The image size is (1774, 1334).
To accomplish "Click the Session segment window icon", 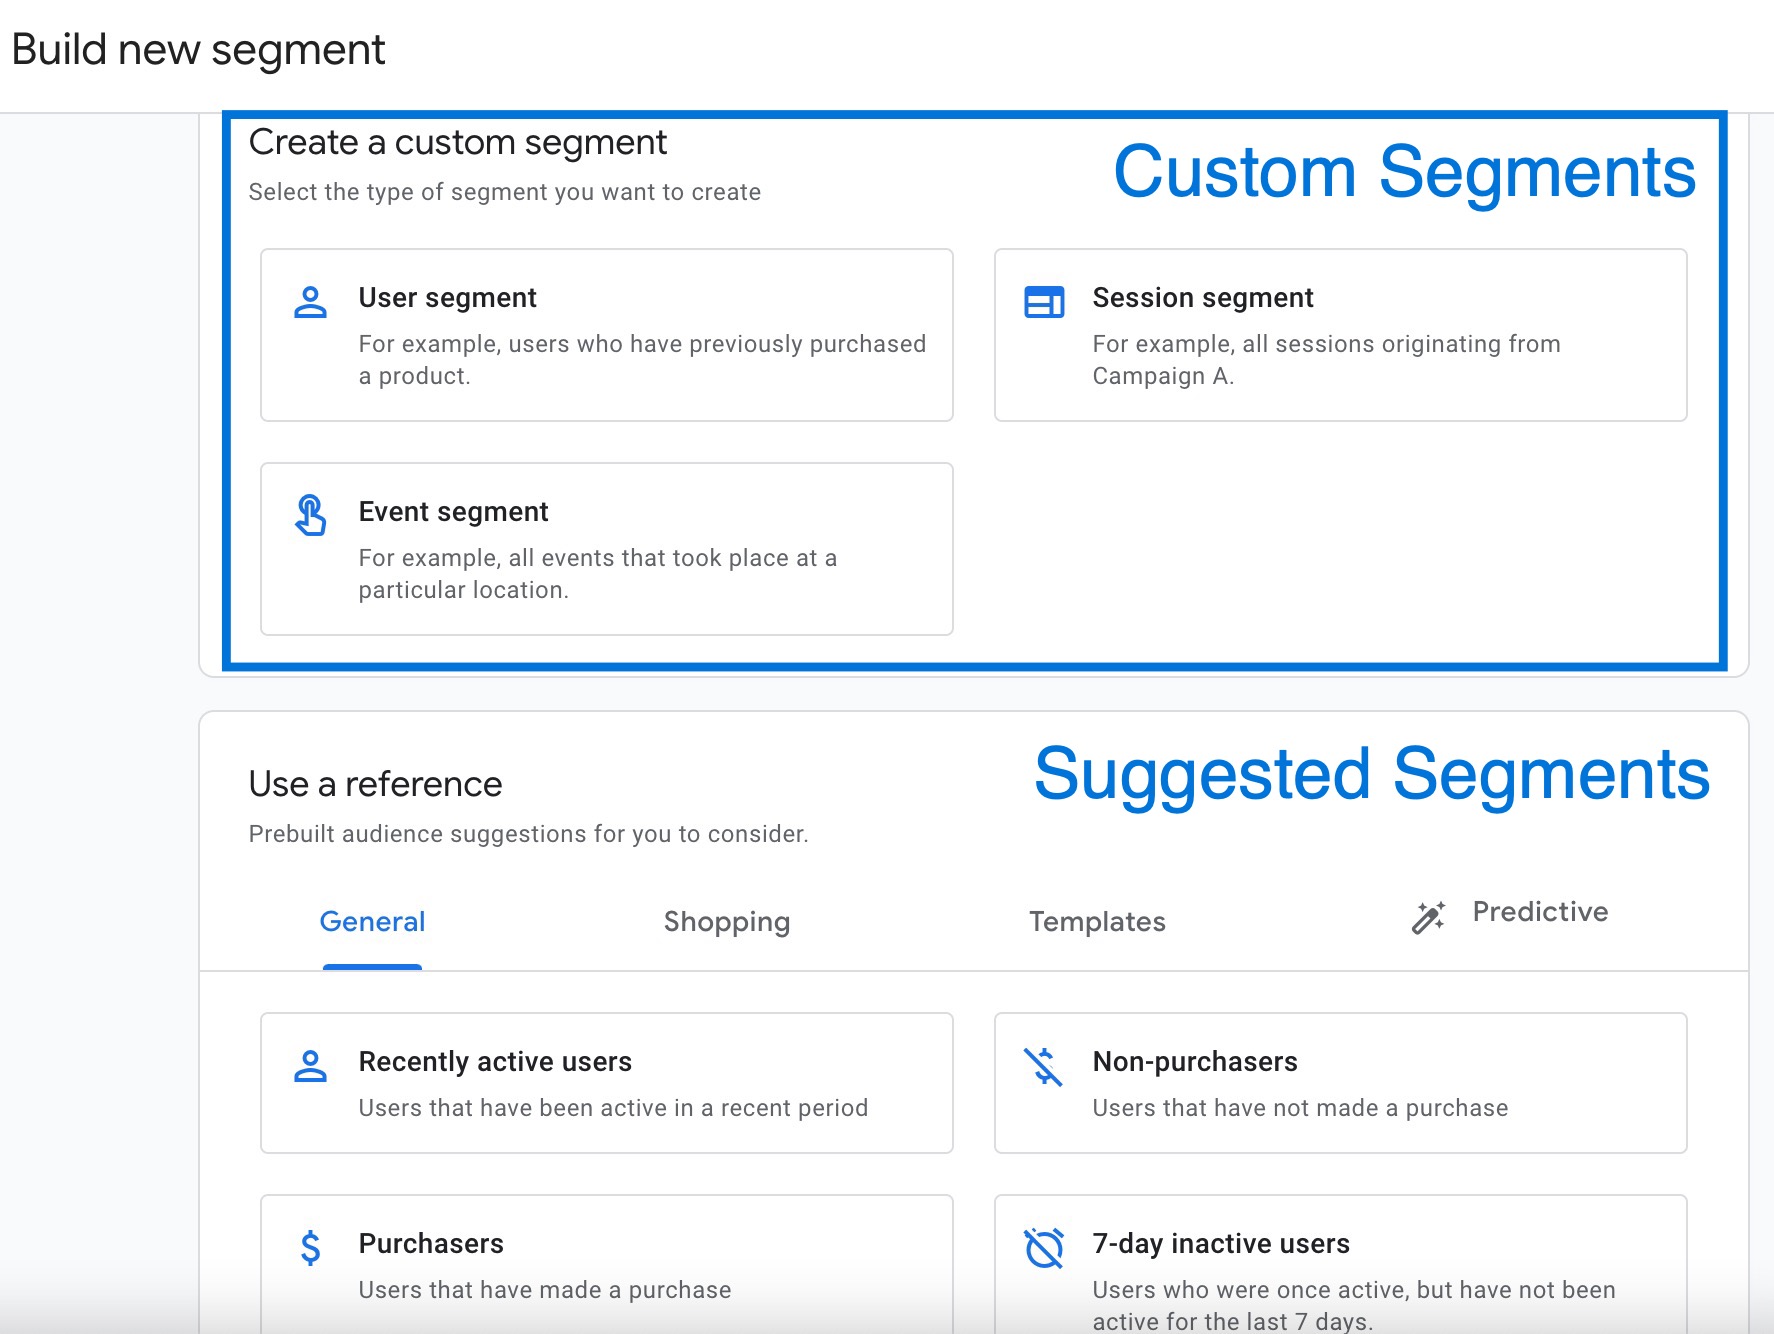I will tap(1044, 302).
